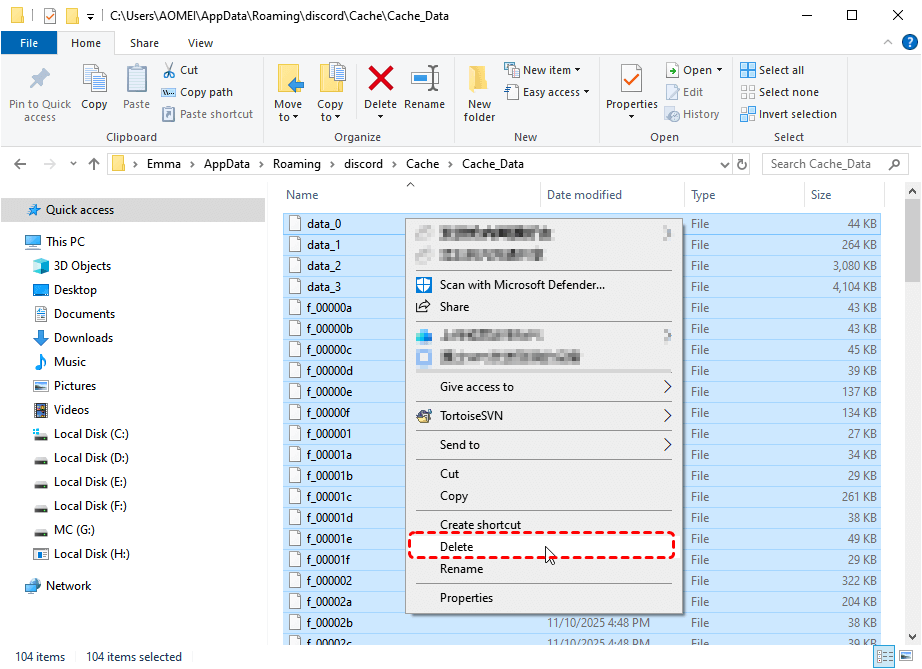Screen dimensions: 922x669
Task: Go up one folder level arrow
Action: [94, 164]
